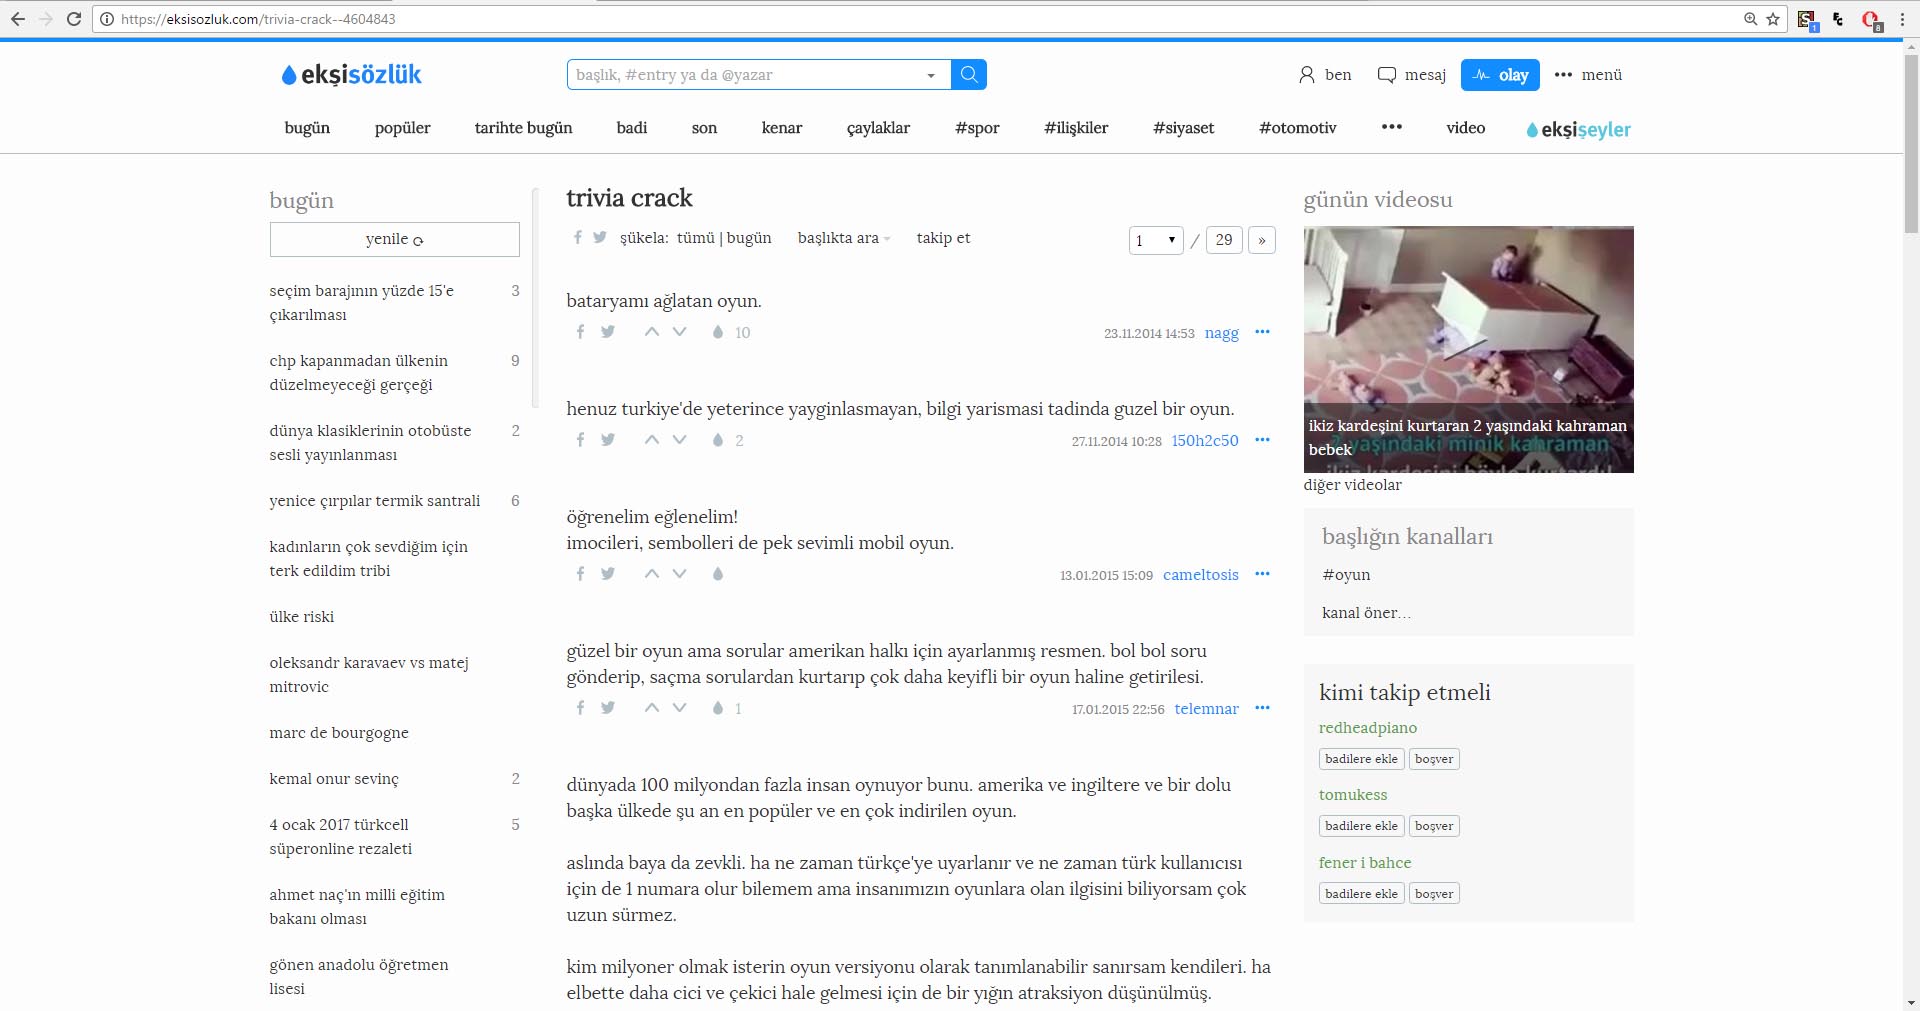Click the search magnifier button
This screenshot has width=1920, height=1011.
tap(968, 75)
